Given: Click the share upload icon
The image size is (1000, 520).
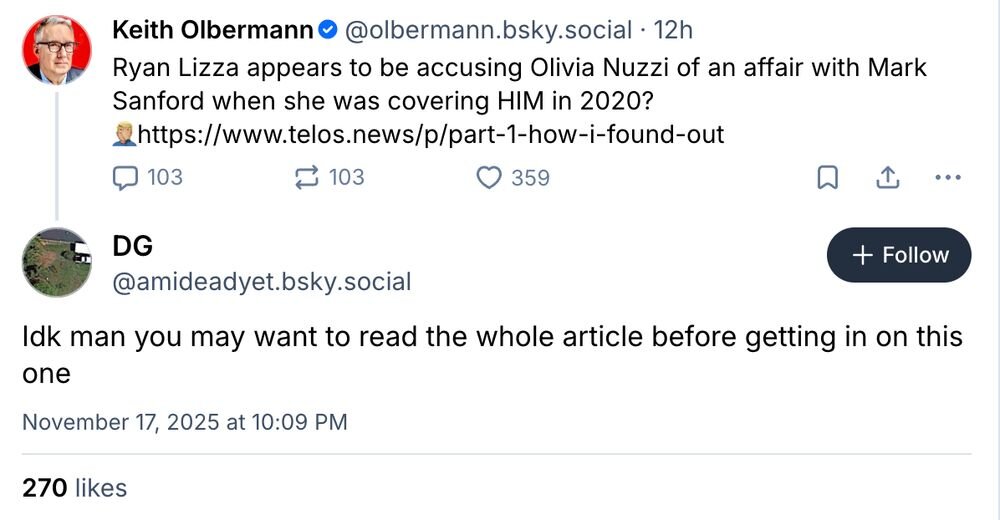Looking at the screenshot, I should coord(886,178).
